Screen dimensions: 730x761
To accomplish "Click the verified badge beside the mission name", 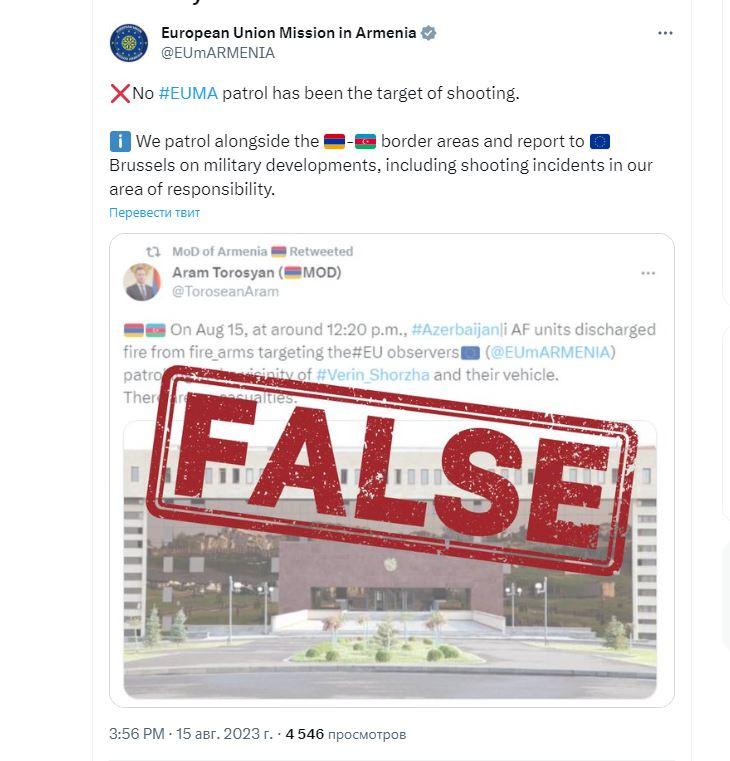I will point(428,33).
